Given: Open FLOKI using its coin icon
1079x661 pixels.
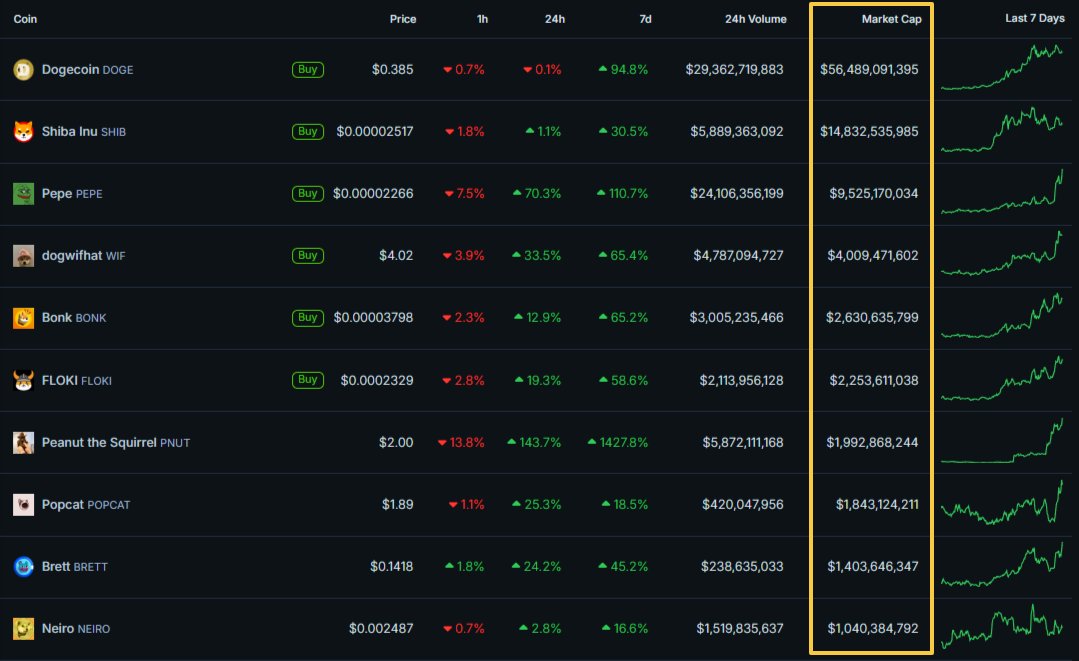Looking at the screenshot, I should click(23, 380).
